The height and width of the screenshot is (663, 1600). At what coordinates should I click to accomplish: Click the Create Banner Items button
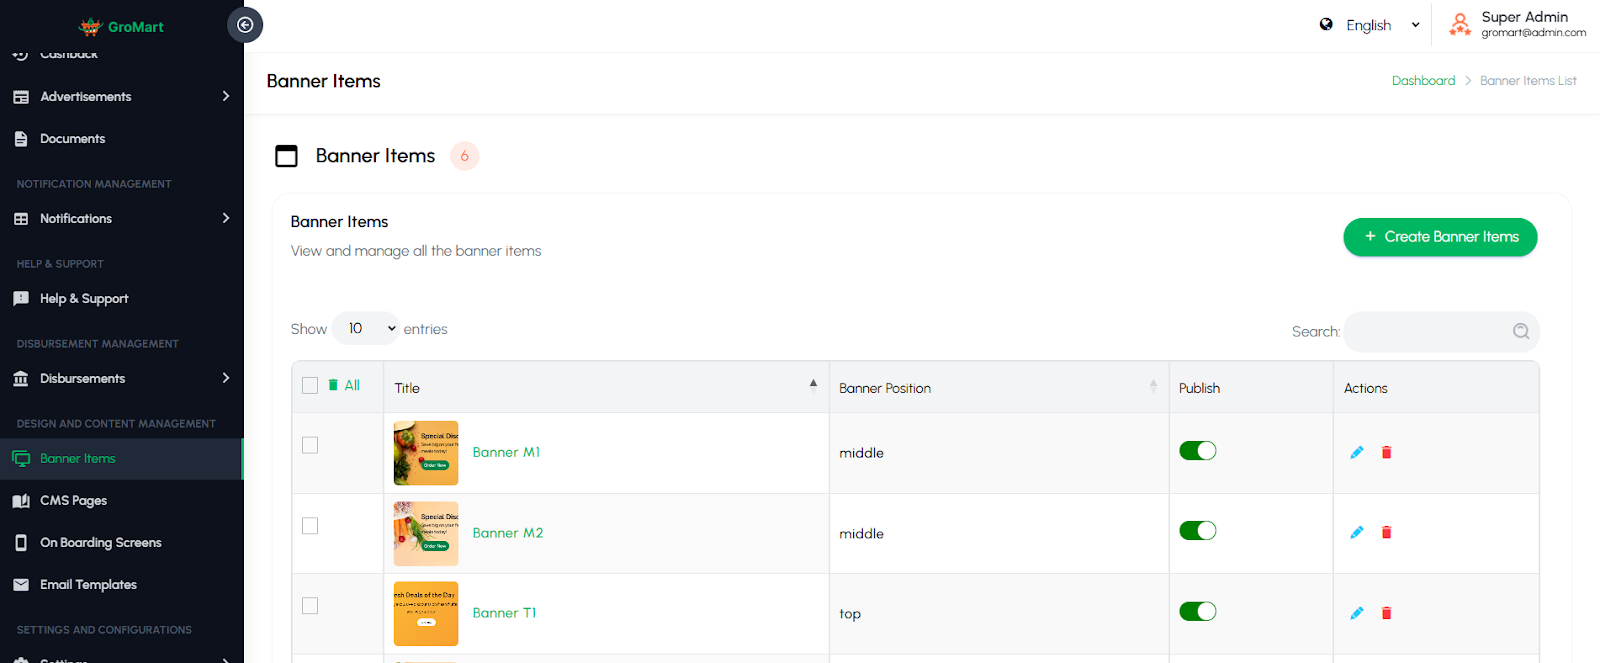[1439, 237]
